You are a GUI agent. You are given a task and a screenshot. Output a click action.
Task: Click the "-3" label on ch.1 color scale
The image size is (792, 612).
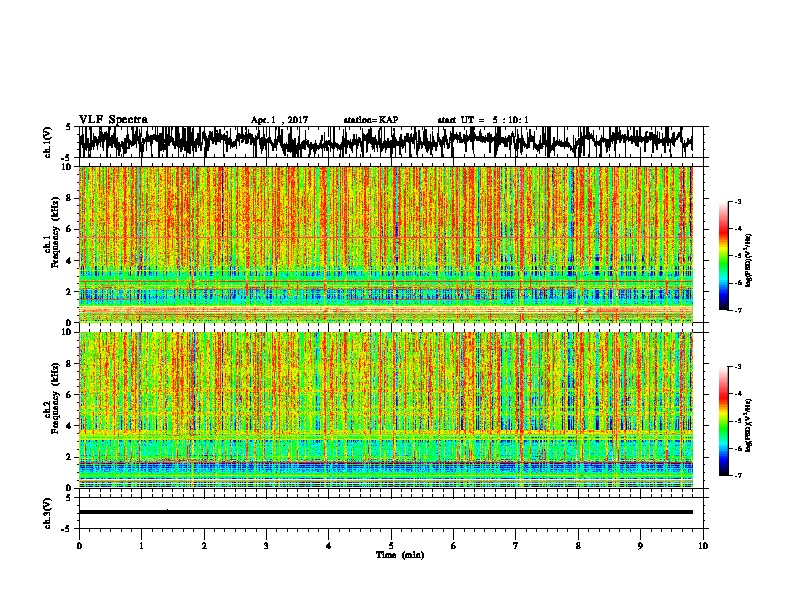pyautogui.click(x=738, y=201)
